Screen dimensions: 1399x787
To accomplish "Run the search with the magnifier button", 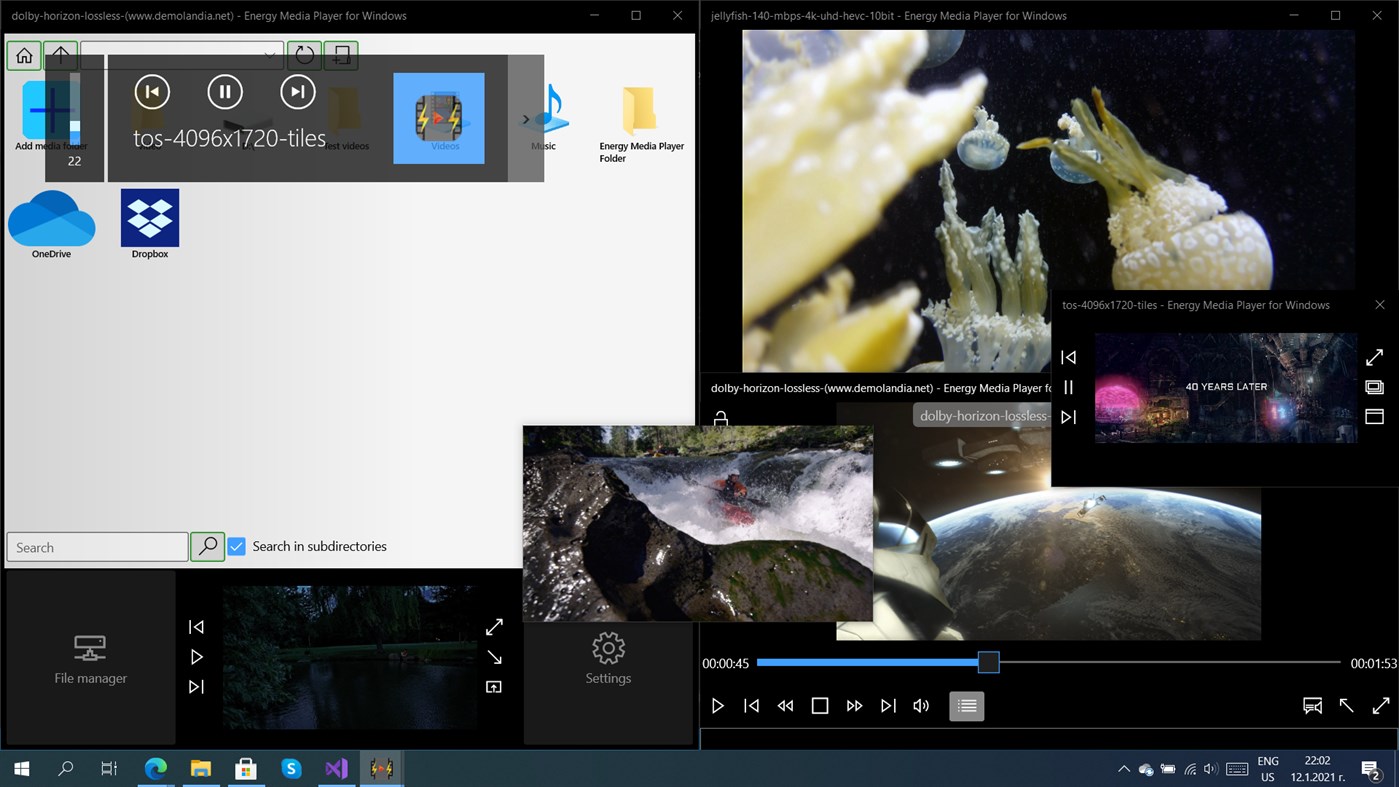I will (207, 547).
